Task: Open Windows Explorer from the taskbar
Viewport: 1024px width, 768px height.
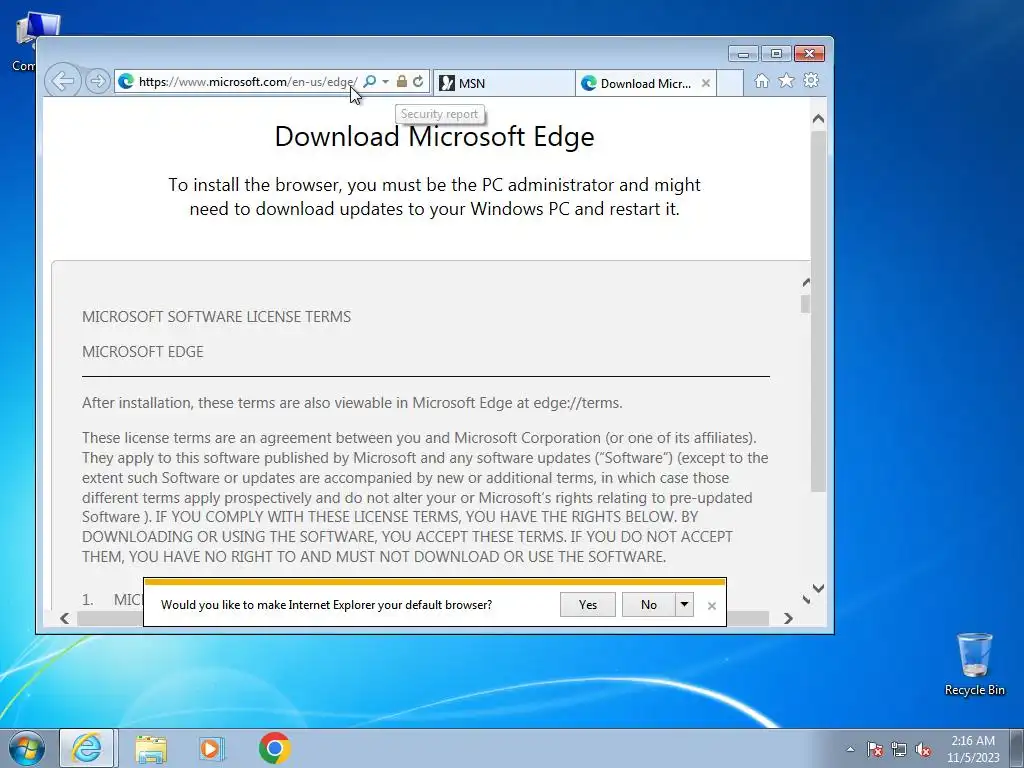Action: point(151,748)
